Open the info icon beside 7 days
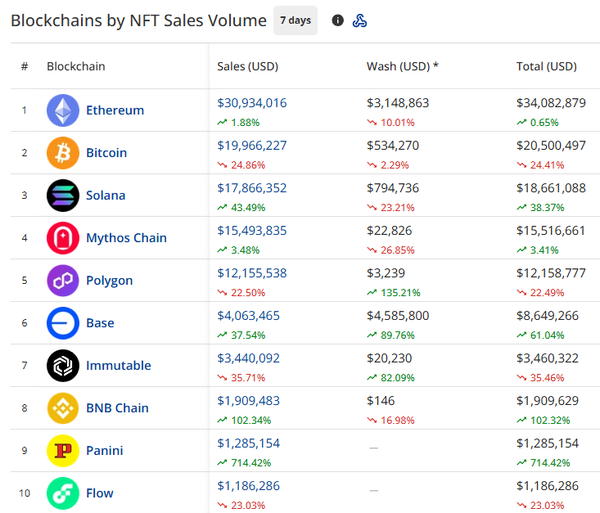600x513 pixels. click(337, 21)
